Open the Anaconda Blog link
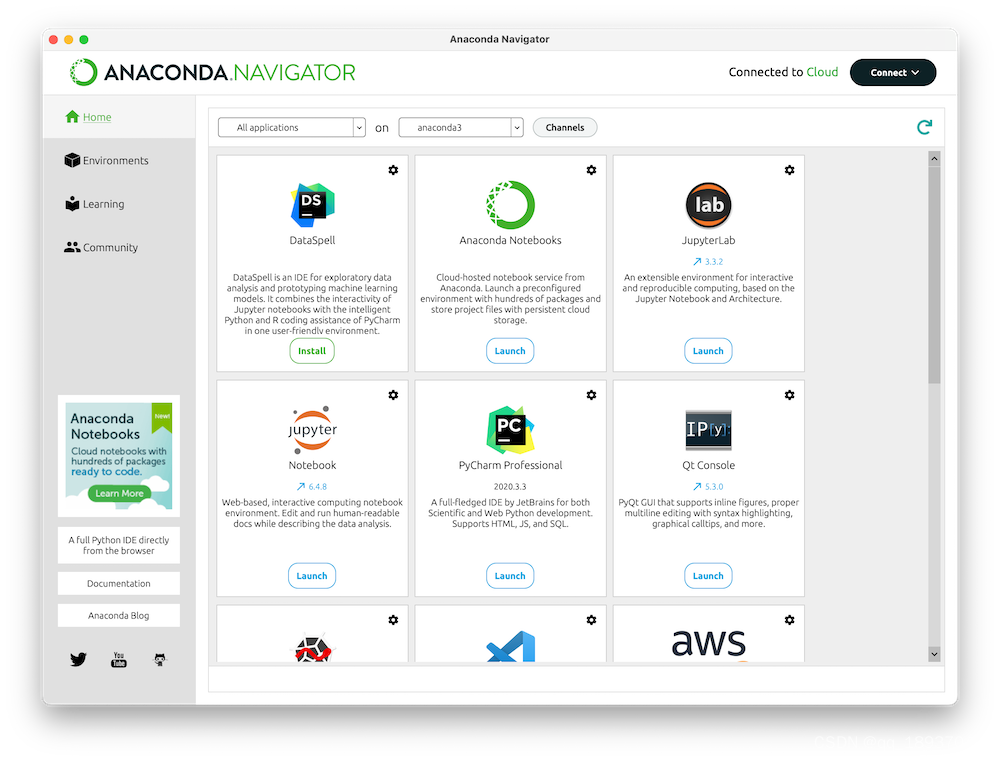Viewport: 1000px width, 761px height. pos(119,616)
